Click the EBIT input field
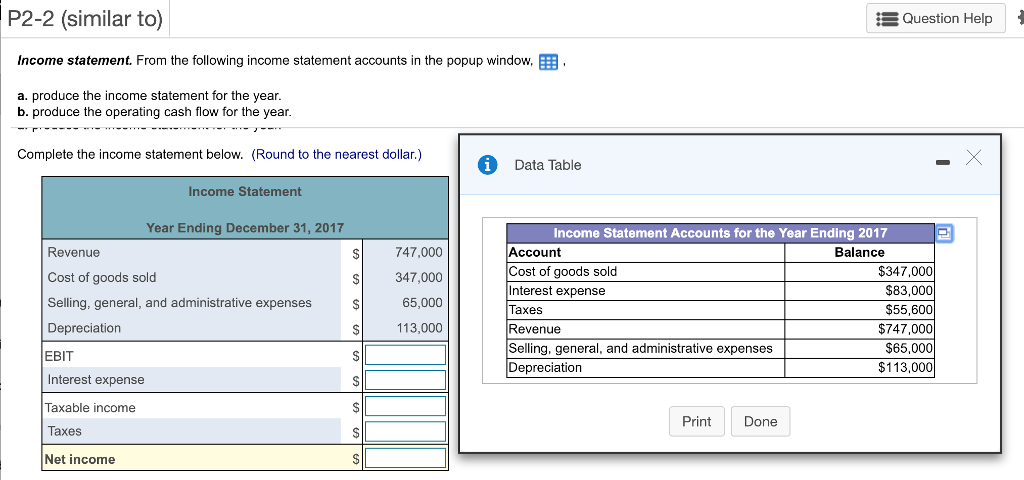Screen dimensions: 1024x480 pos(405,355)
